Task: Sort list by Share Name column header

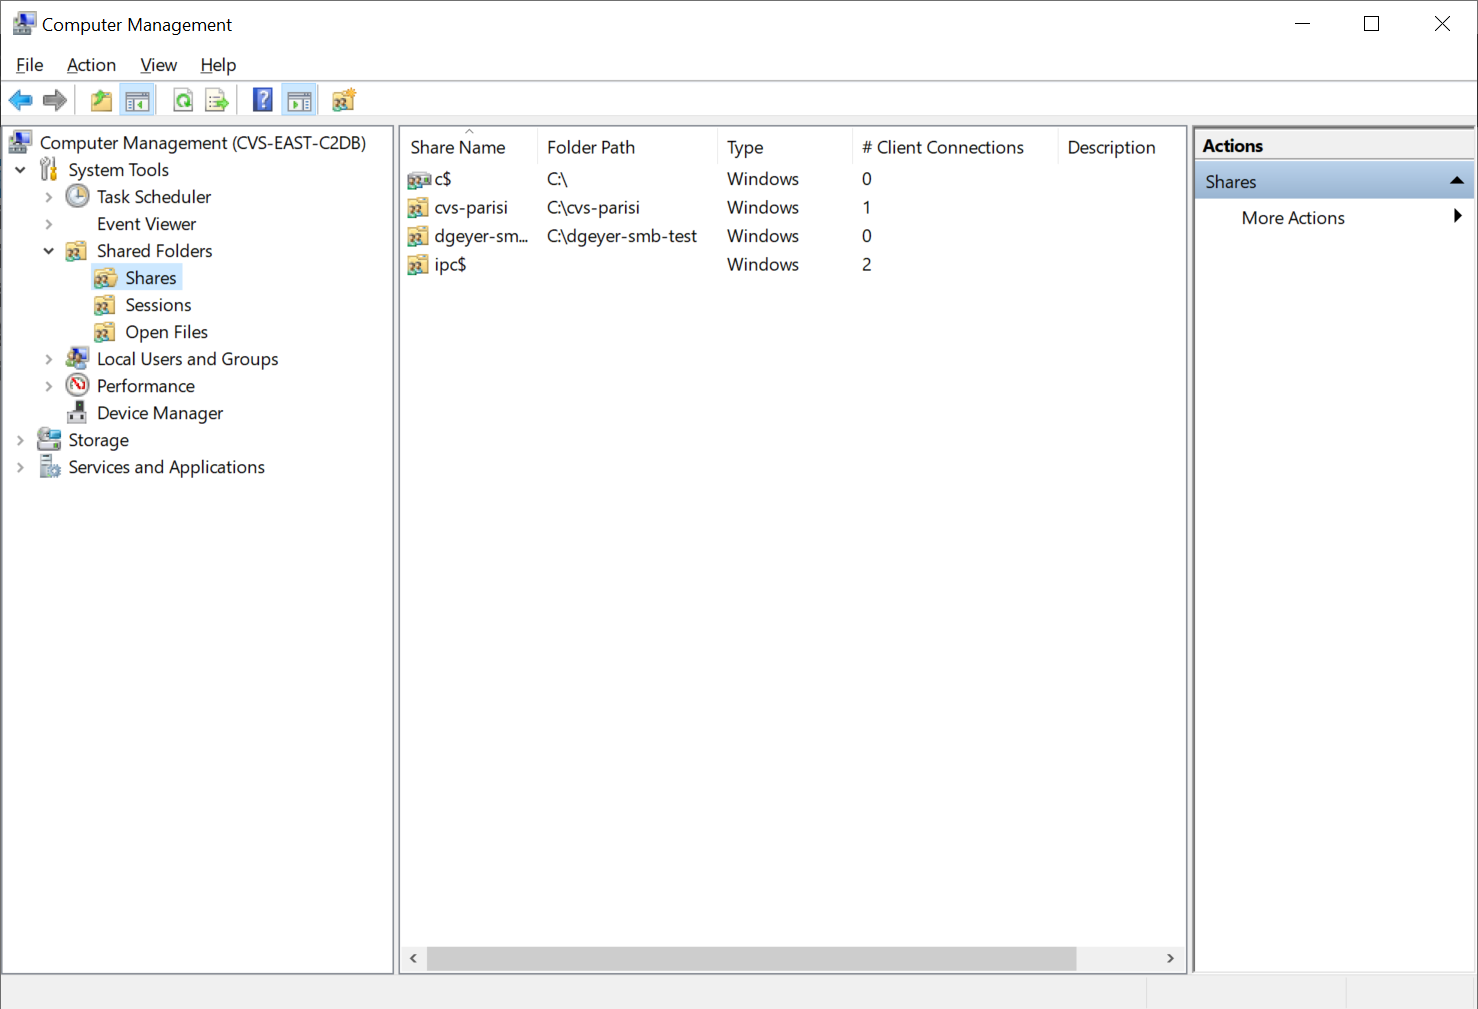Action: [458, 147]
